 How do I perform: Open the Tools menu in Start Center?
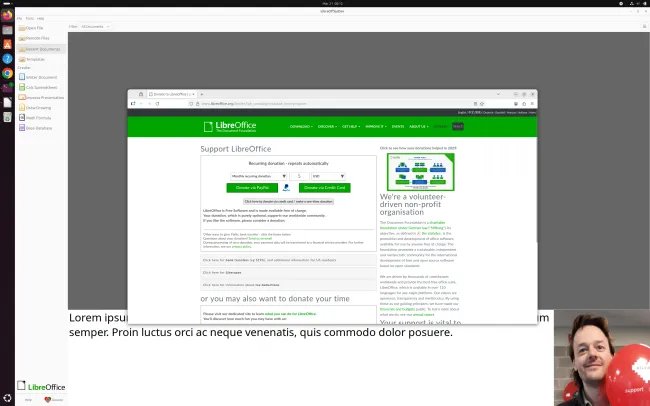(30, 19)
